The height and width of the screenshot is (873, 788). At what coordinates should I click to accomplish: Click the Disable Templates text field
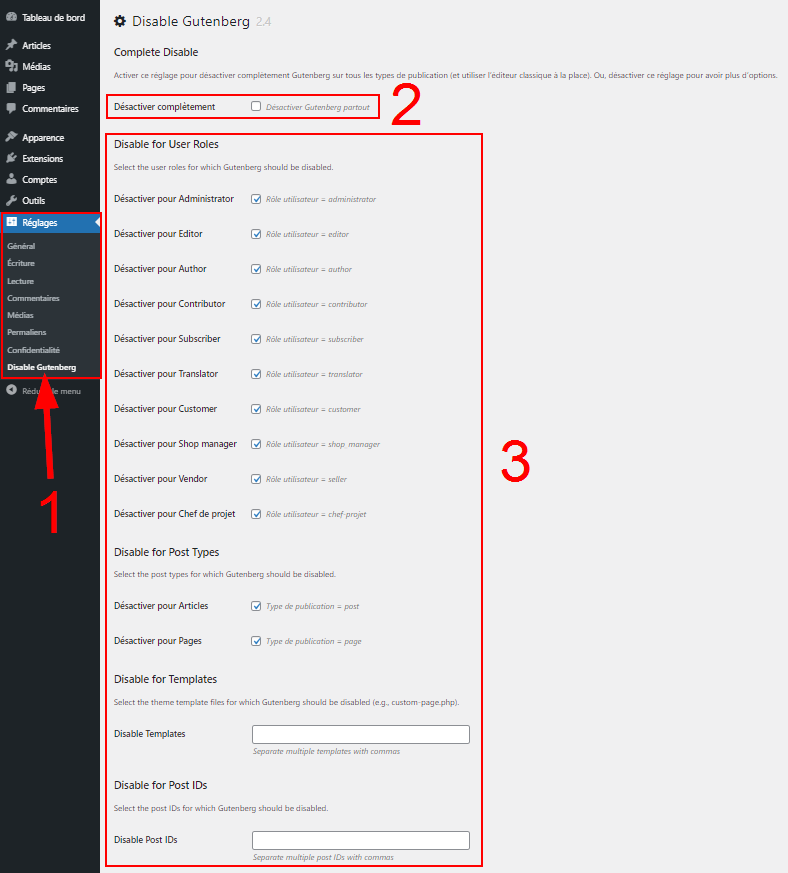(x=360, y=734)
